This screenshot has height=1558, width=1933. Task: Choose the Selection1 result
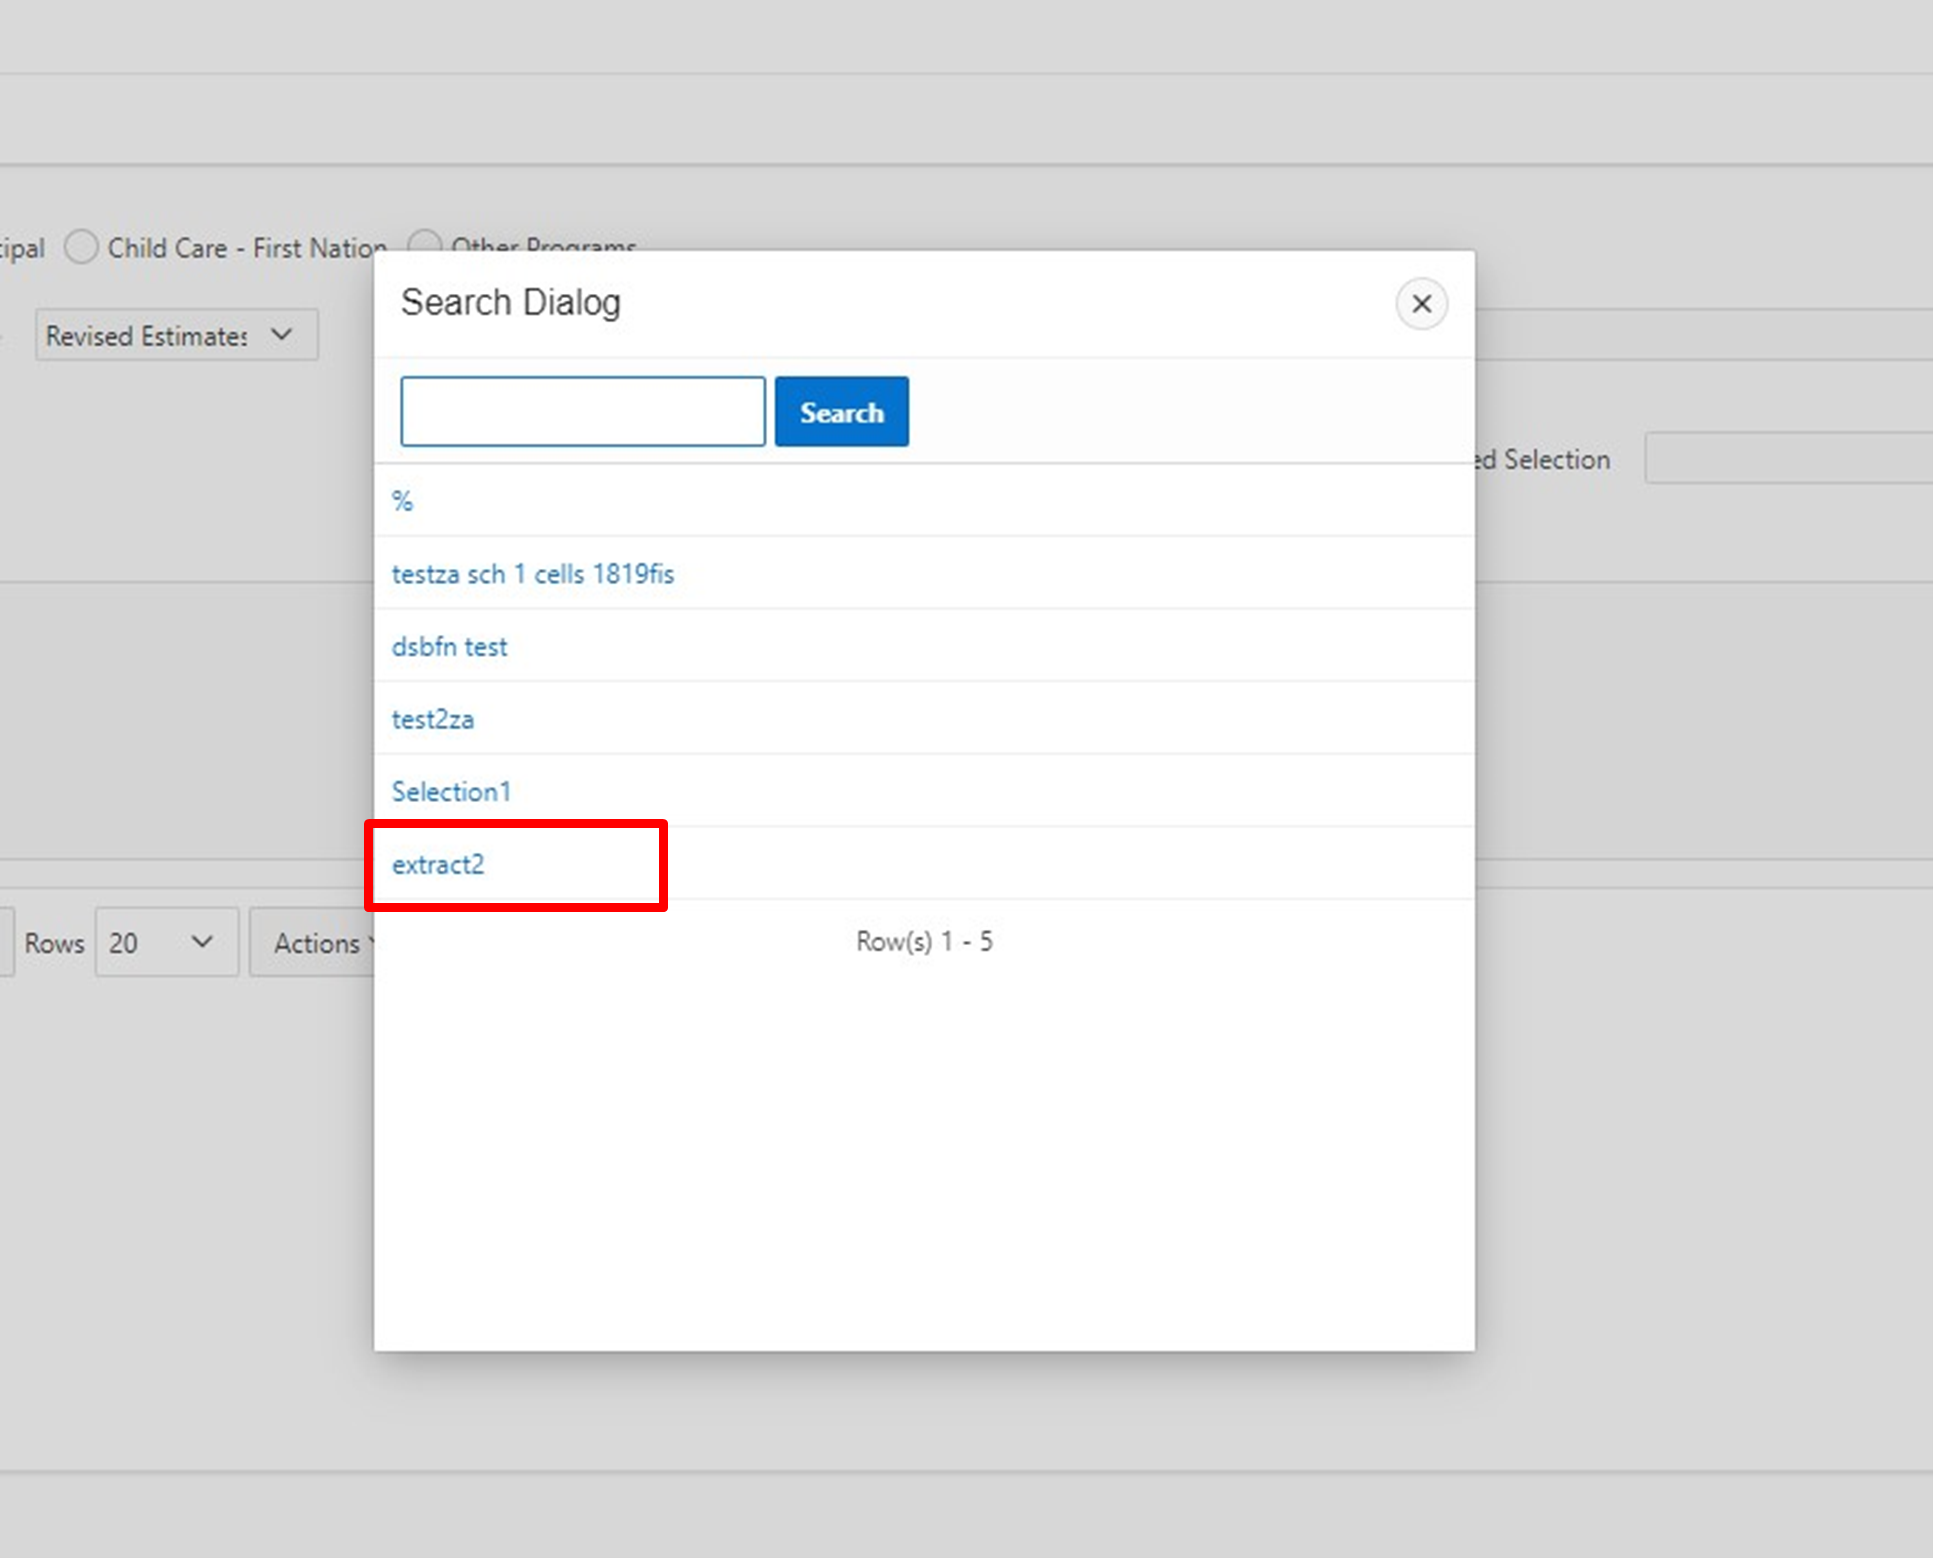(x=451, y=792)
